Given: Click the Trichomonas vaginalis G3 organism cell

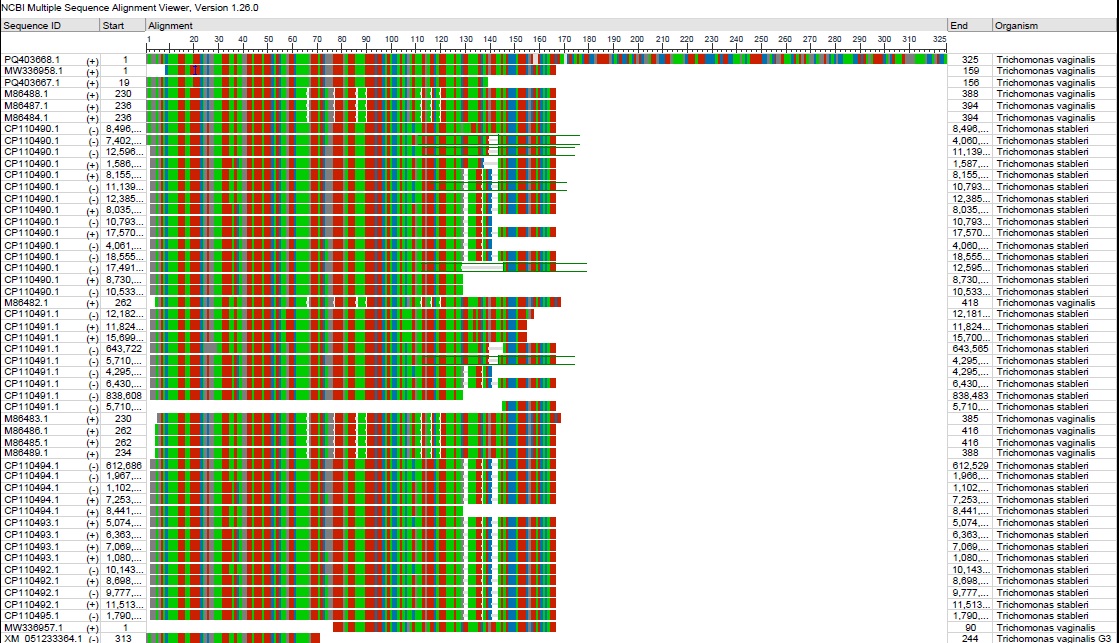Looking at the screenshot, I should coord(1053,638).
